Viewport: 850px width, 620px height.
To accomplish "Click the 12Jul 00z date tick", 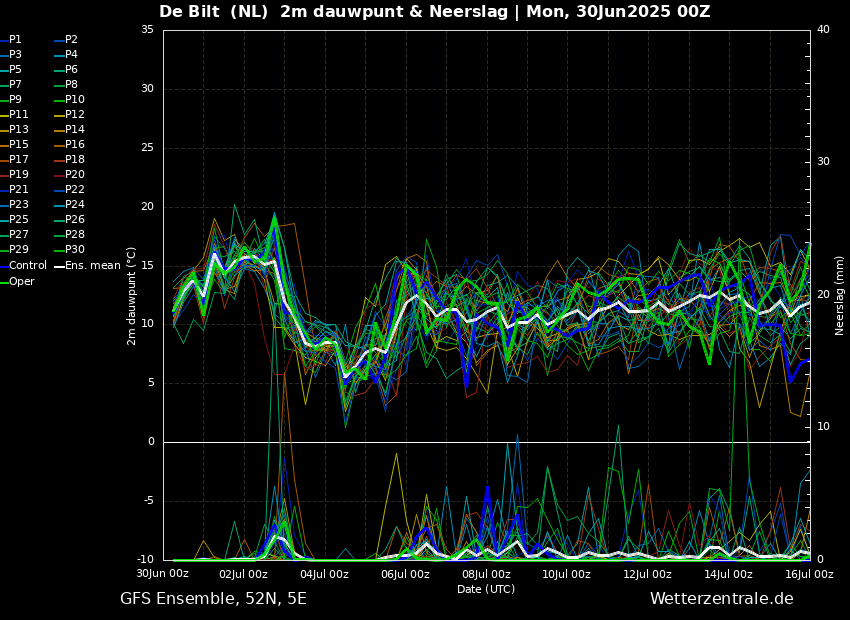I will click(x=647, y=574).
